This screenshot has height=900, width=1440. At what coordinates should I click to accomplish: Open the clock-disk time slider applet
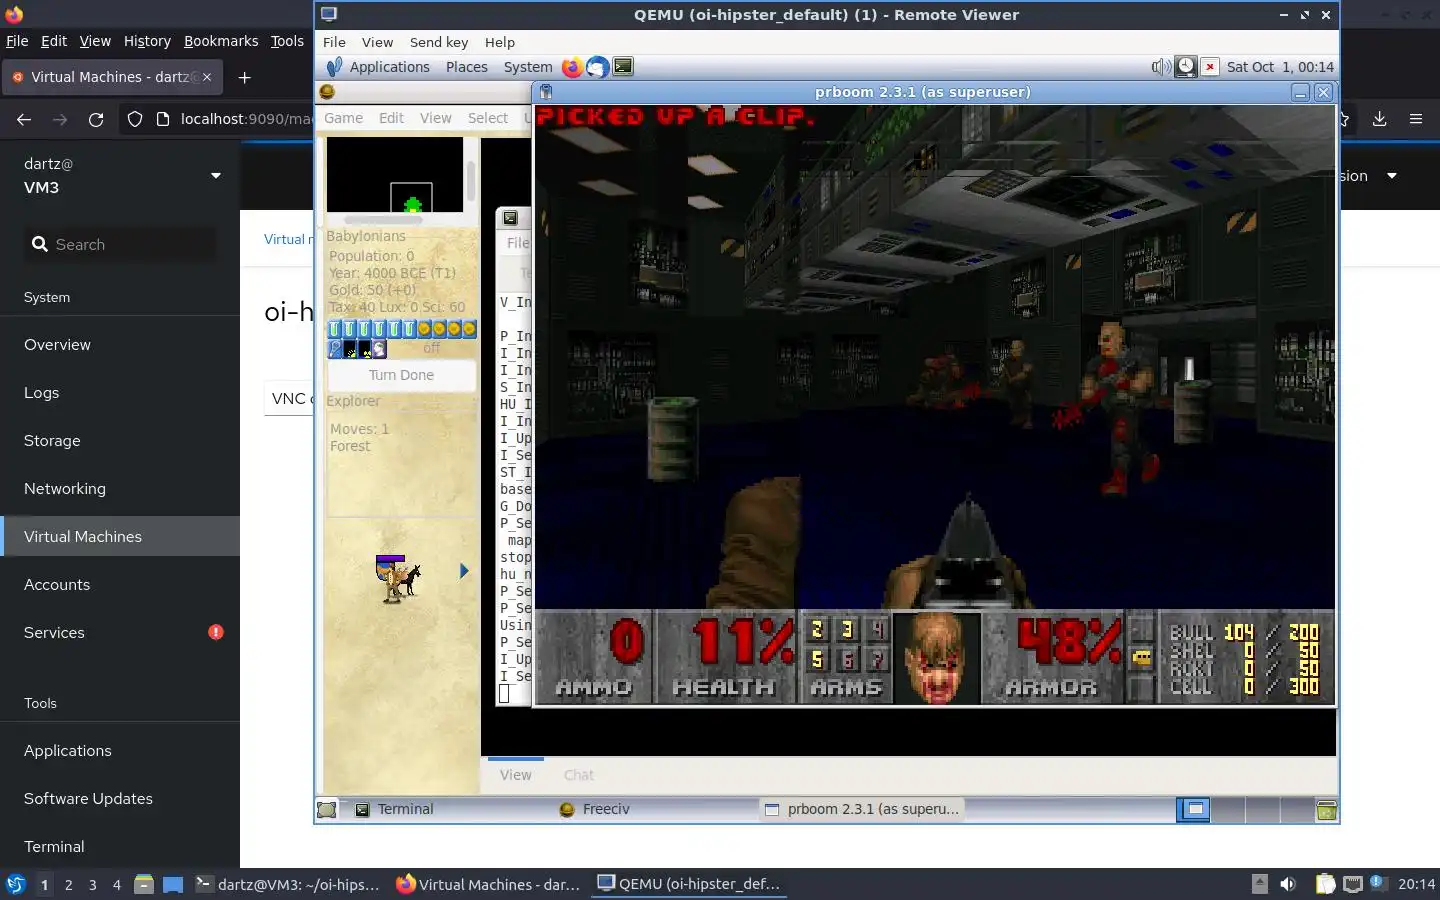coord(1185,67)
